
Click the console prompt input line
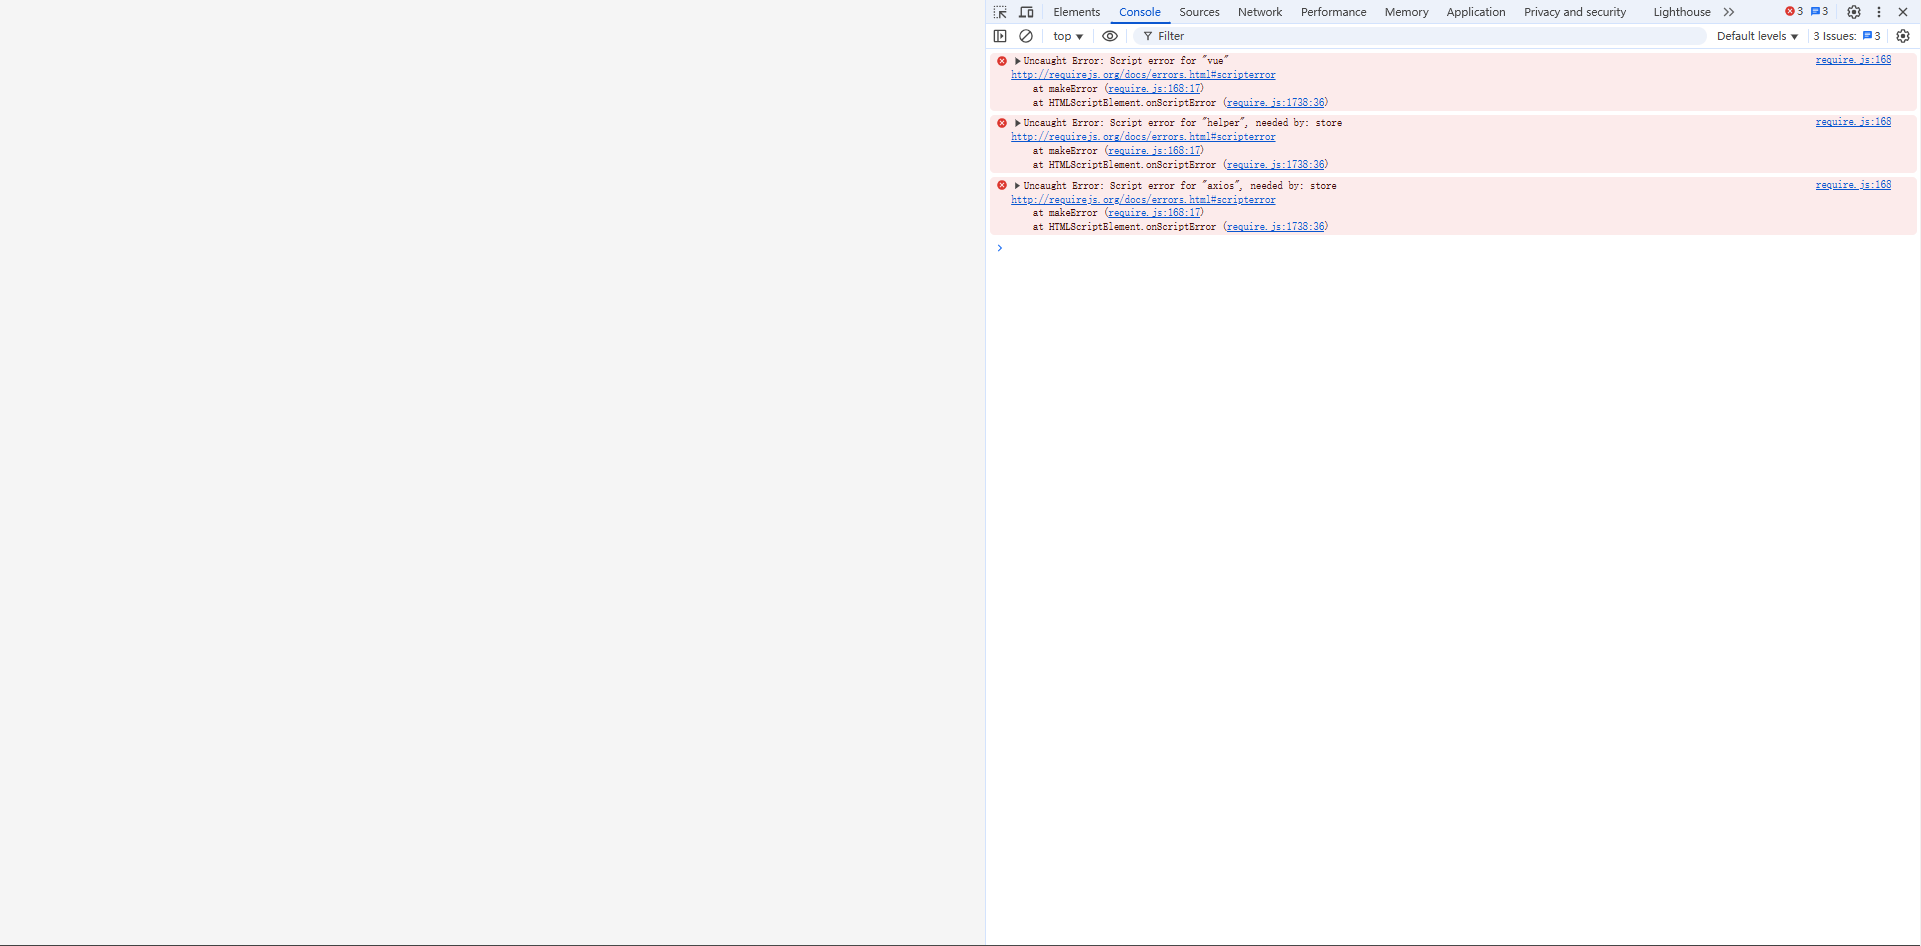(x=1450, y=248)
